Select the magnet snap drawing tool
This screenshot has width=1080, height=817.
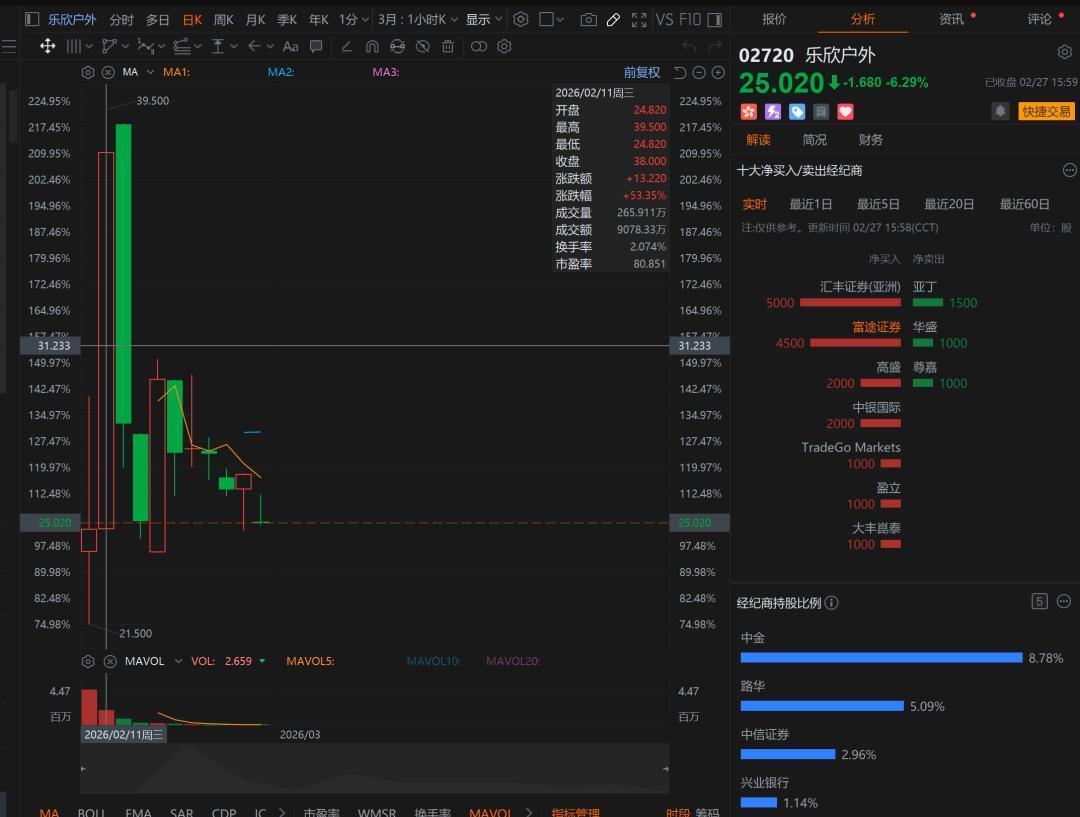coord(372,46)
